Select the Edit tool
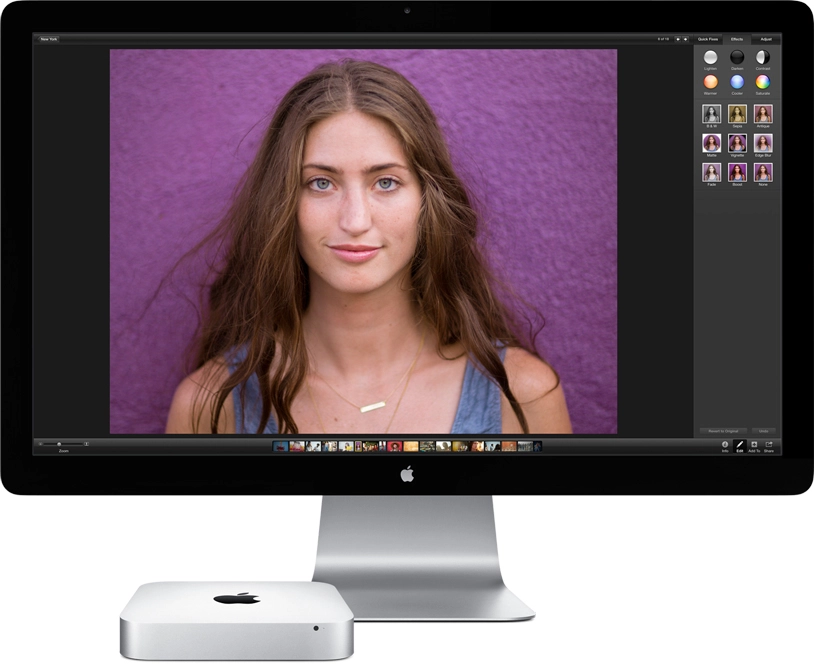Image resolution: width=814 pixels, height=664 pixels. 739,446
